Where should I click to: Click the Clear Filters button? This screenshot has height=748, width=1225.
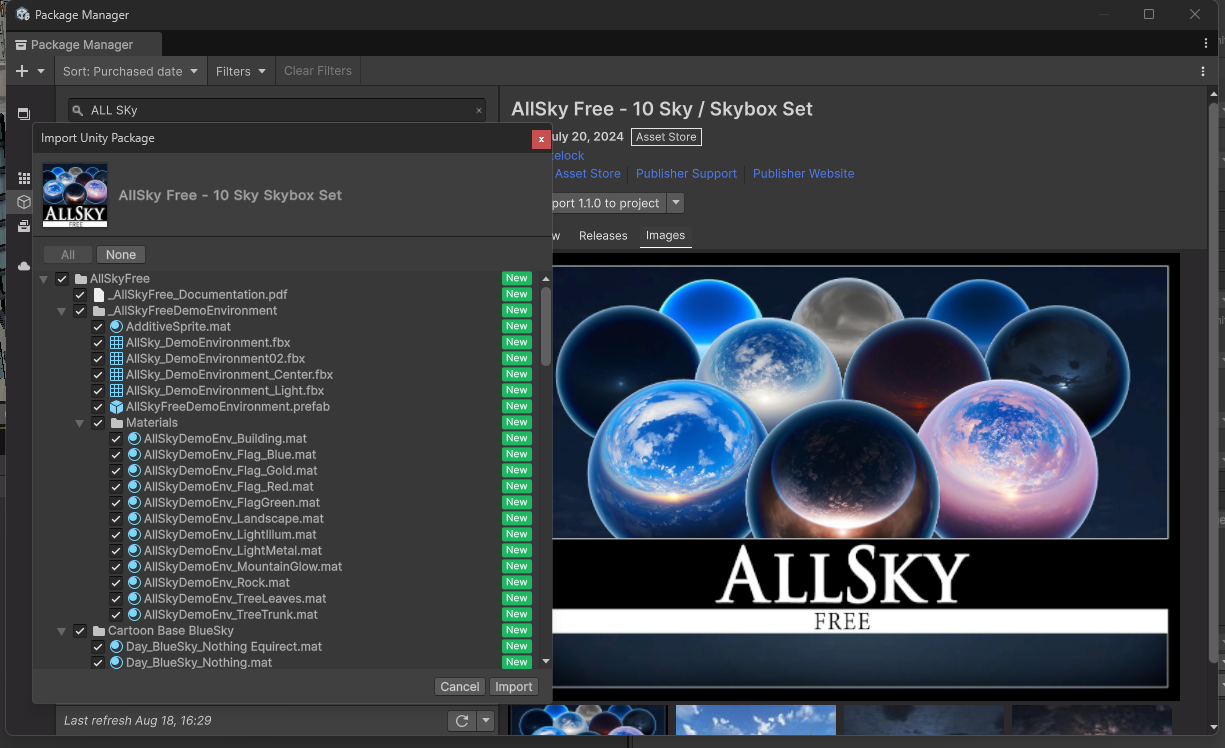pyautogui.click(x=318, y=71)
